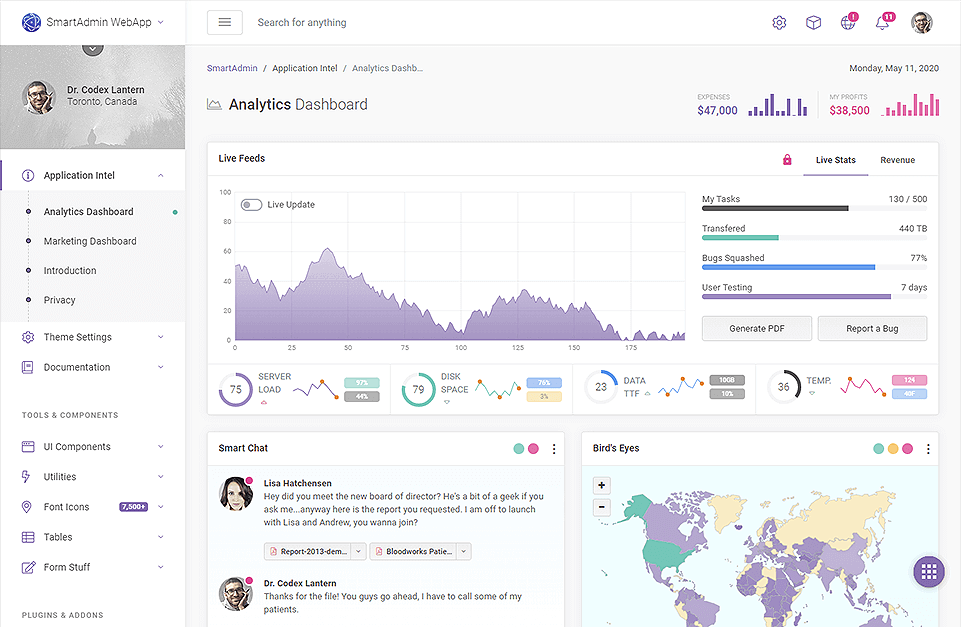
Task: Open the settings gear in top bar
Action: click(779, 23)
